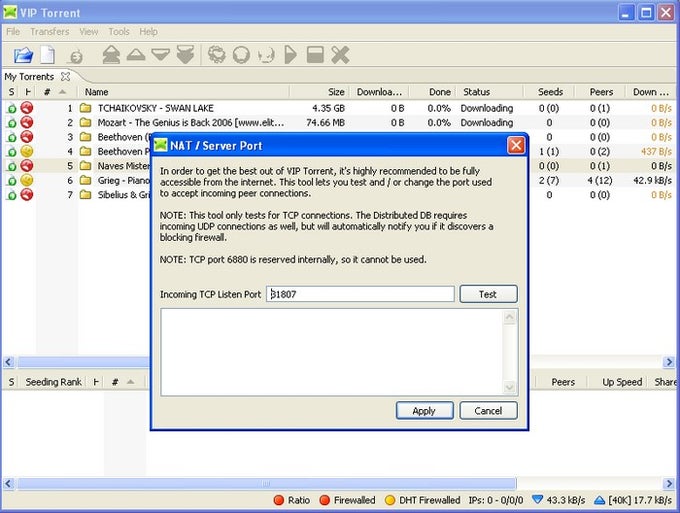Click the IPs: 0 - 0/0/0 status text
Screen dimensions: 680x513
pos(496,500)
